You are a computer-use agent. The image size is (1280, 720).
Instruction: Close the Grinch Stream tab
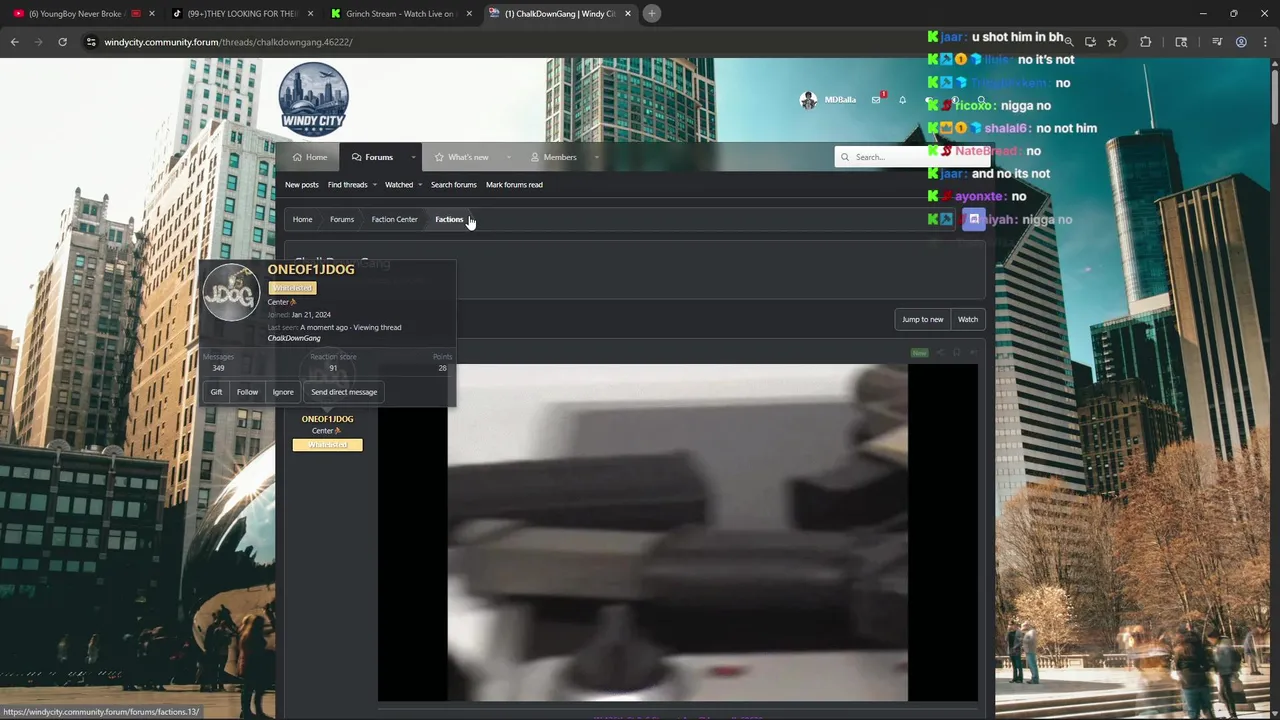click(468, 14)
